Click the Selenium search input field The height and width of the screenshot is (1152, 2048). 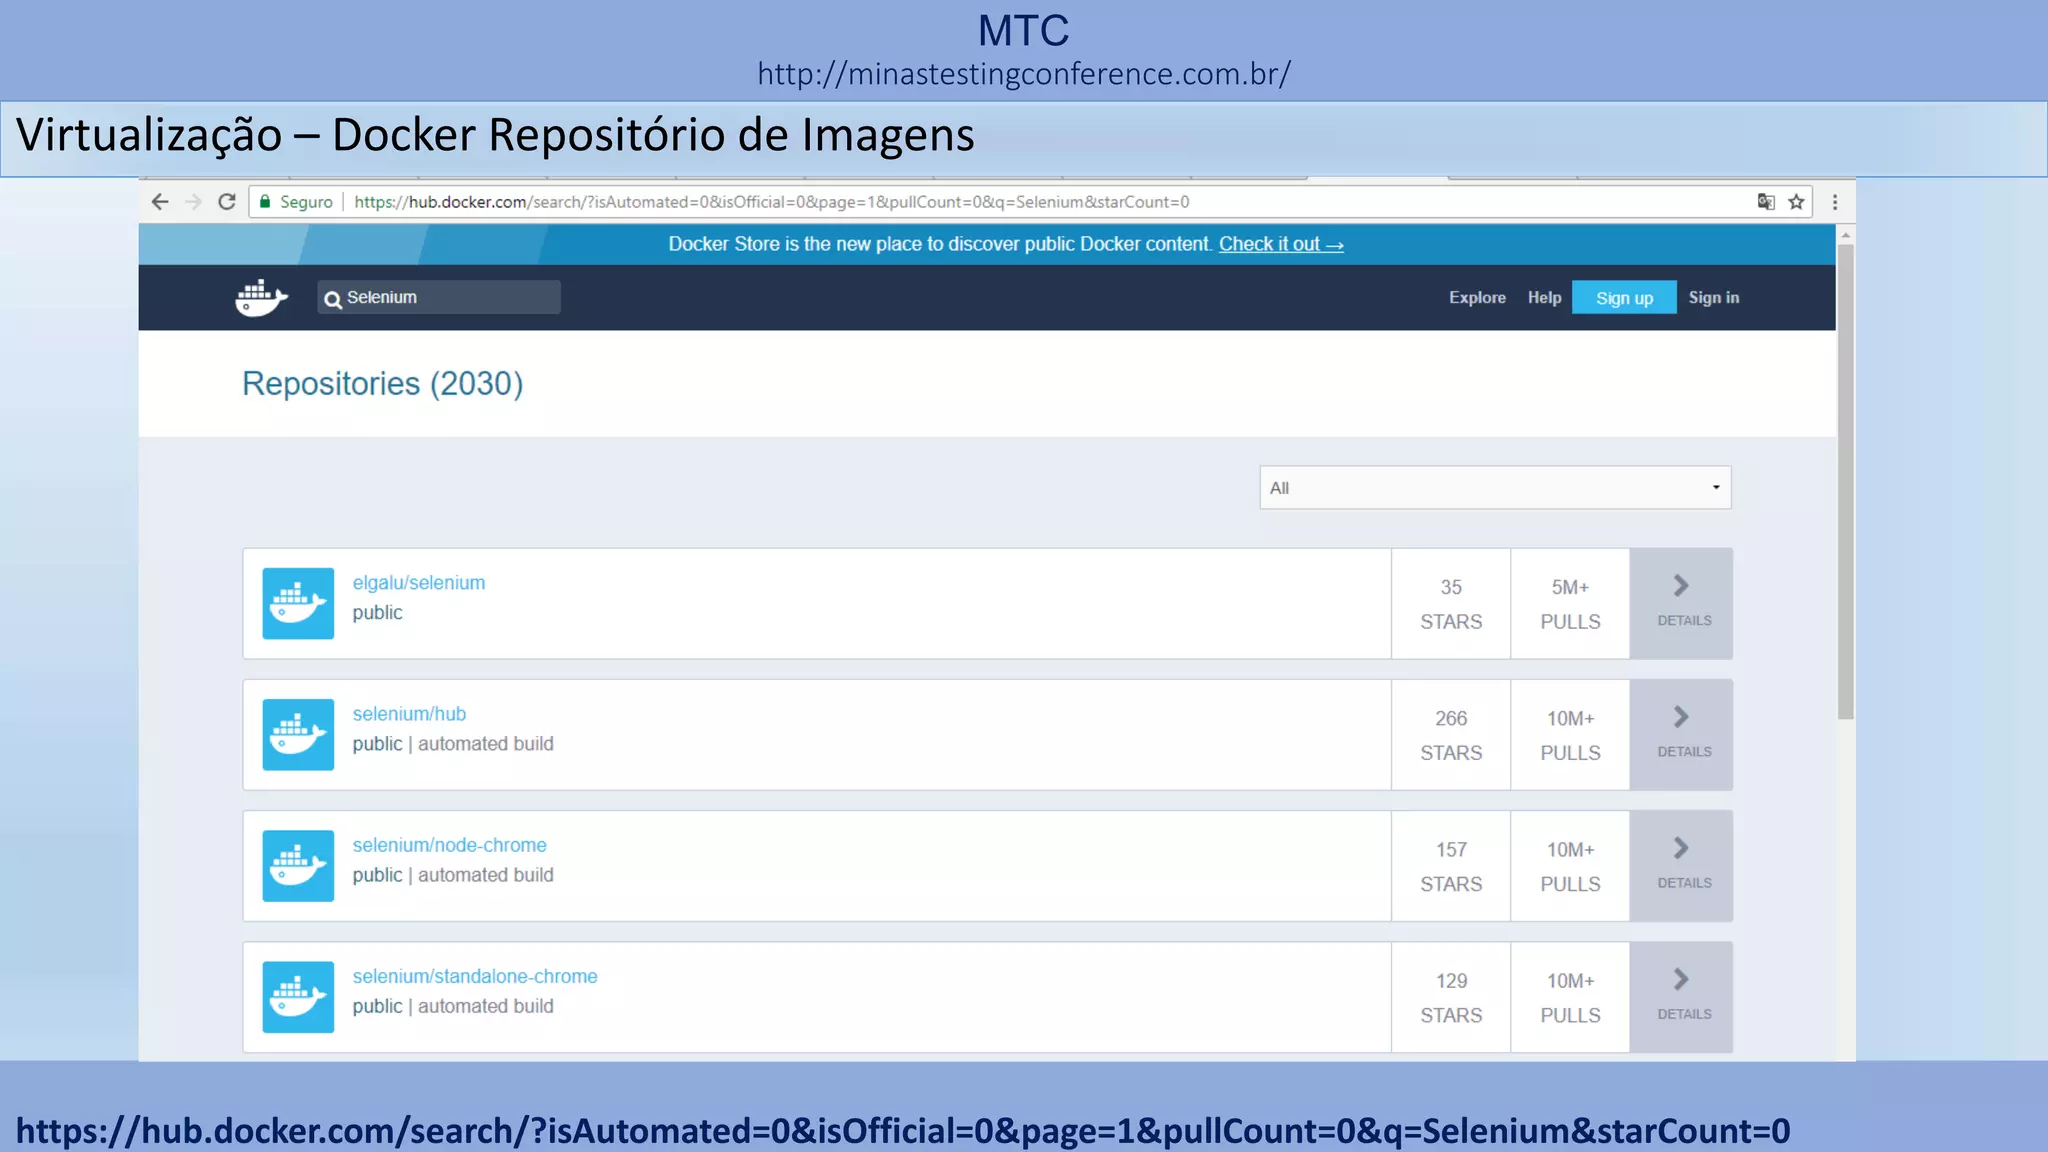pos(439,297)
